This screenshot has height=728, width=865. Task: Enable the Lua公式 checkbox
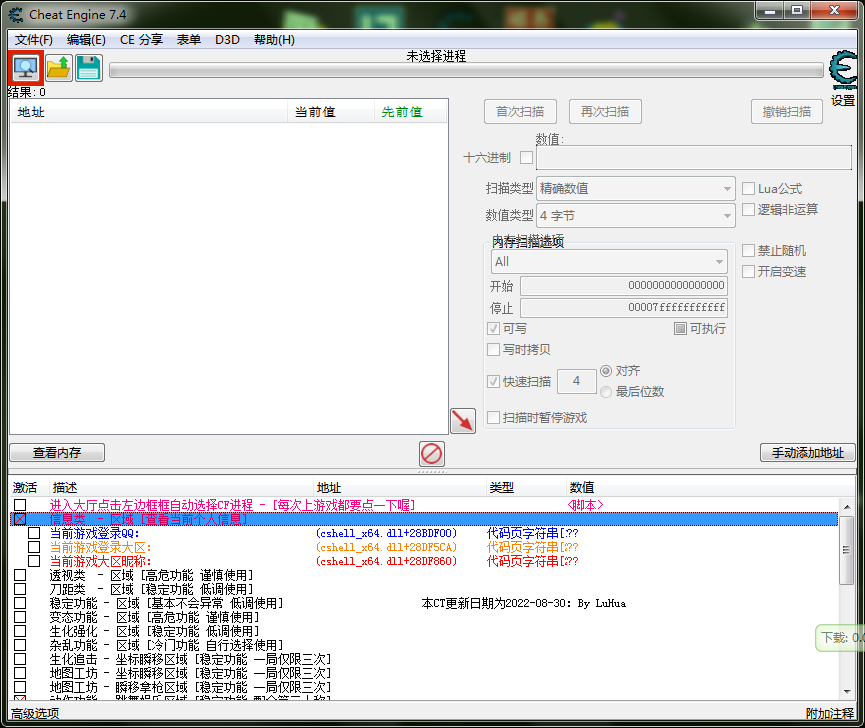749,189
